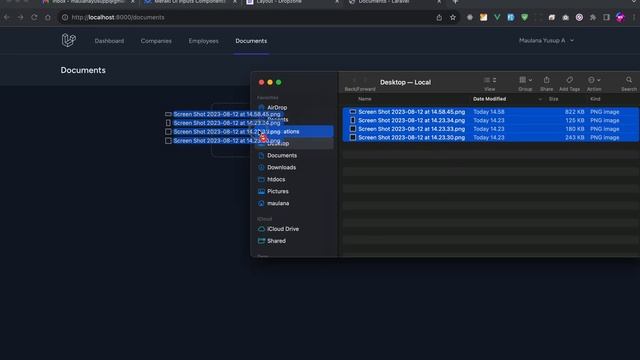Sort by the Date Modified column header
The height and width of the screenshot is (360, 640).
(489, 99)
